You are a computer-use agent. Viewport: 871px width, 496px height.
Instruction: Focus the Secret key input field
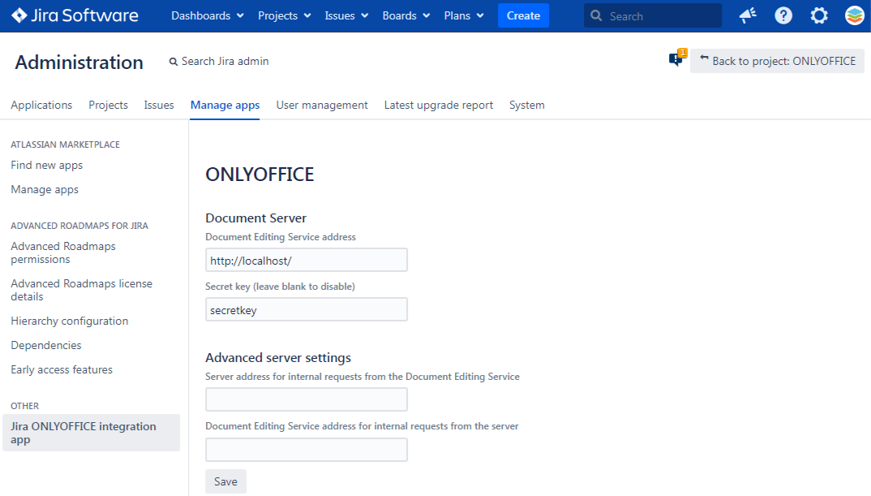[x=306, y=310]
